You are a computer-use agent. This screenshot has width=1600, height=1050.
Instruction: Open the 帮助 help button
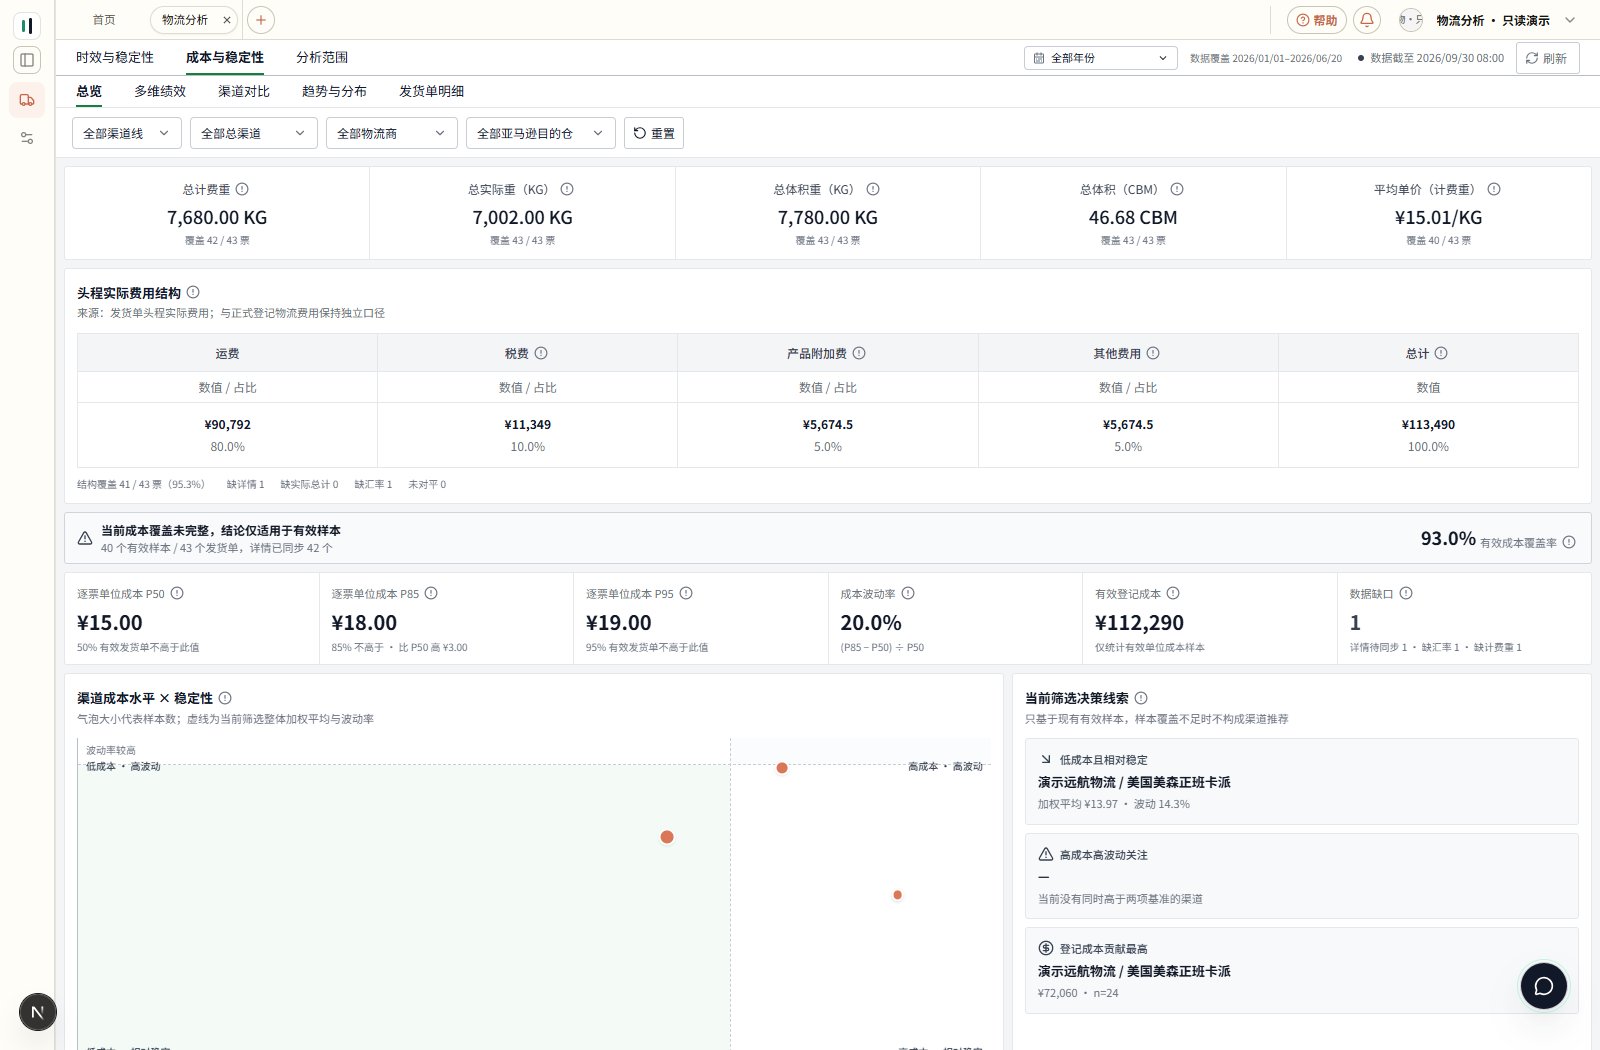tap(1317, 20)
